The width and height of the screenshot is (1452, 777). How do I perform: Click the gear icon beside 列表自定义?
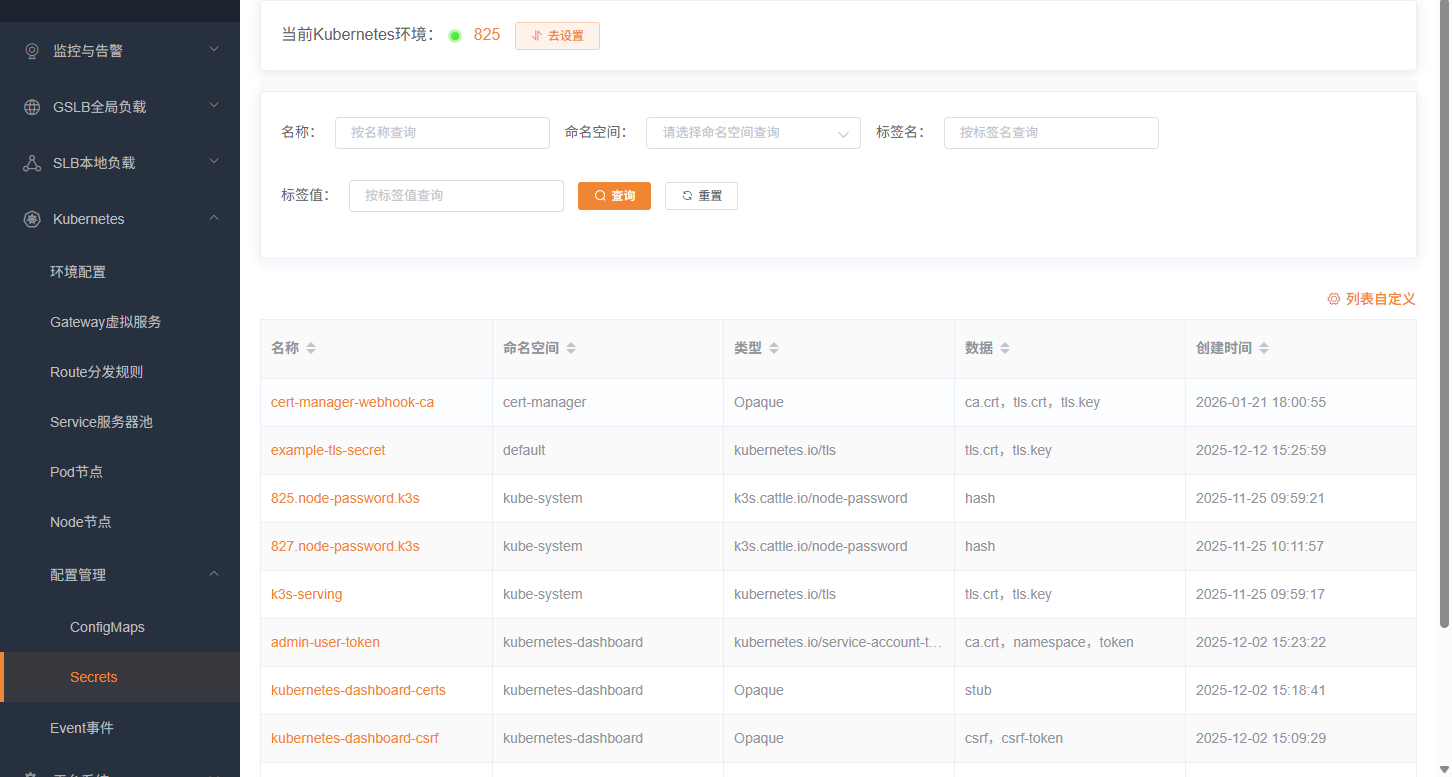tap(1333, 299)
